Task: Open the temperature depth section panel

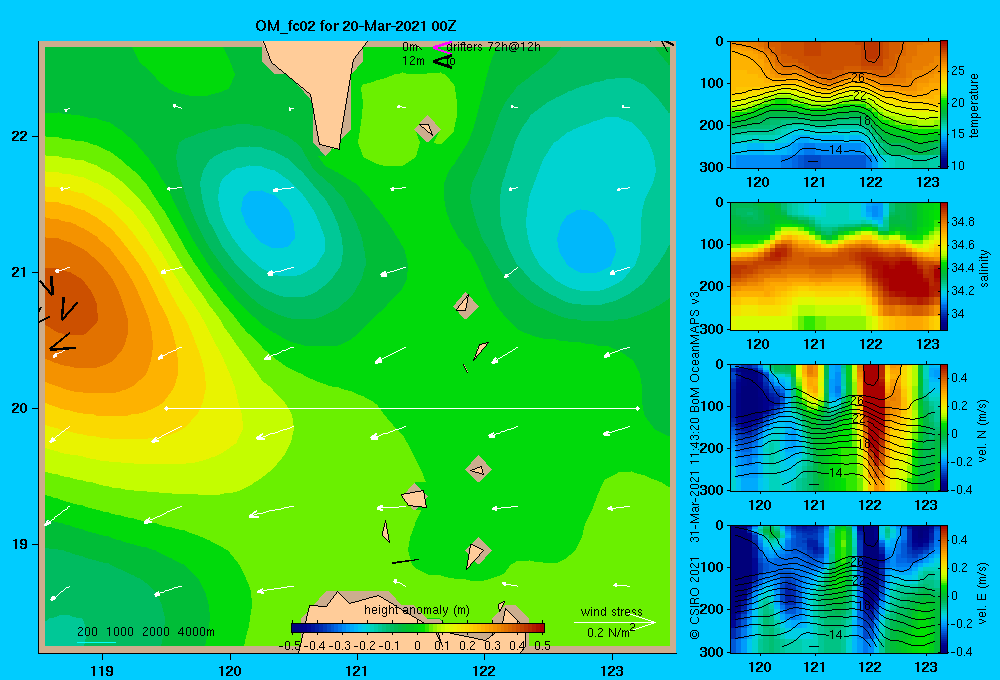Action: [835, 104]
